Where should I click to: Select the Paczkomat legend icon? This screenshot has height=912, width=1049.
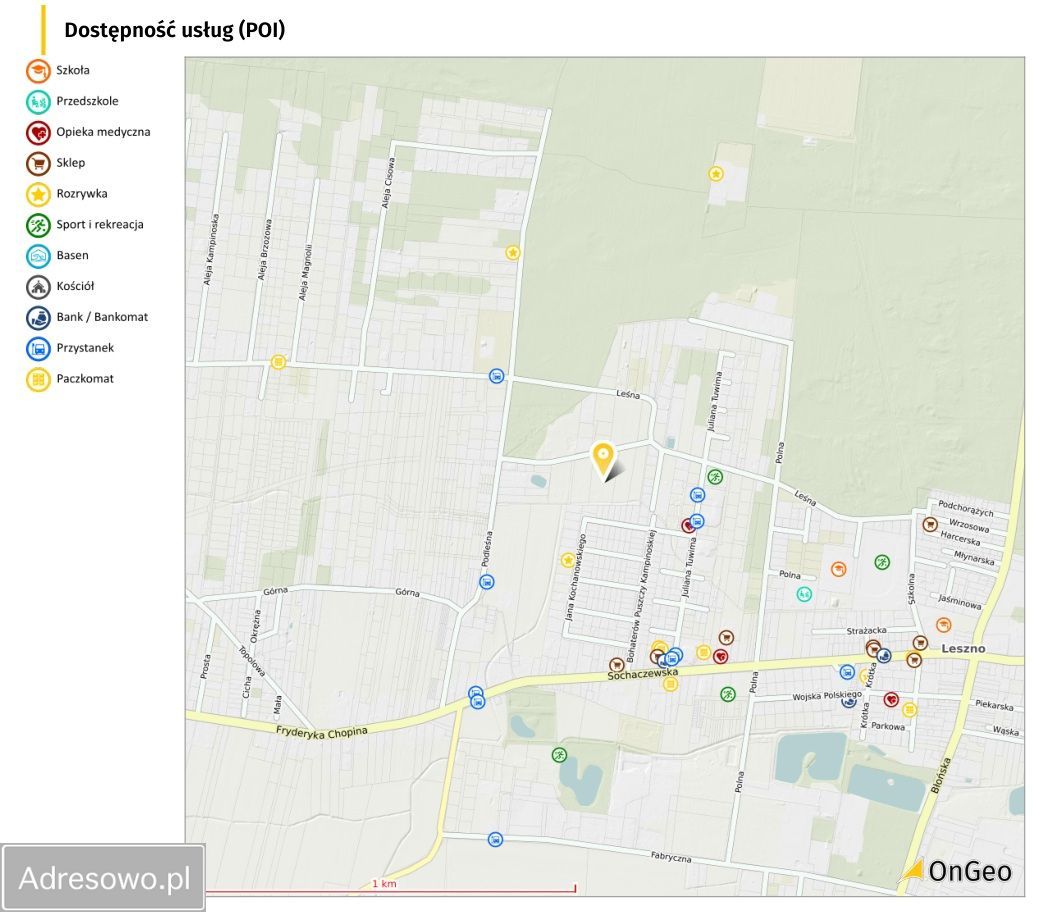38,380
